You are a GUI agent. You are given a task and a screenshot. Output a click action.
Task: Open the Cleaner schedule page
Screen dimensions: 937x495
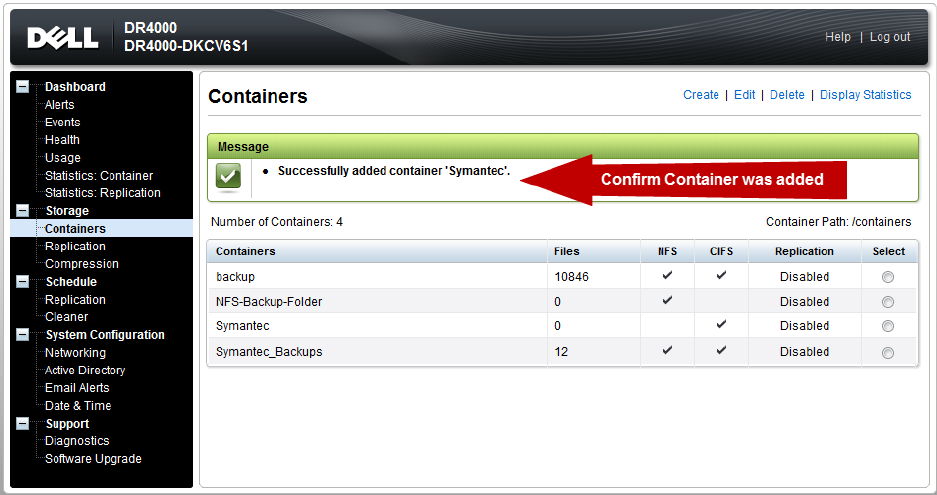[66, 317]
